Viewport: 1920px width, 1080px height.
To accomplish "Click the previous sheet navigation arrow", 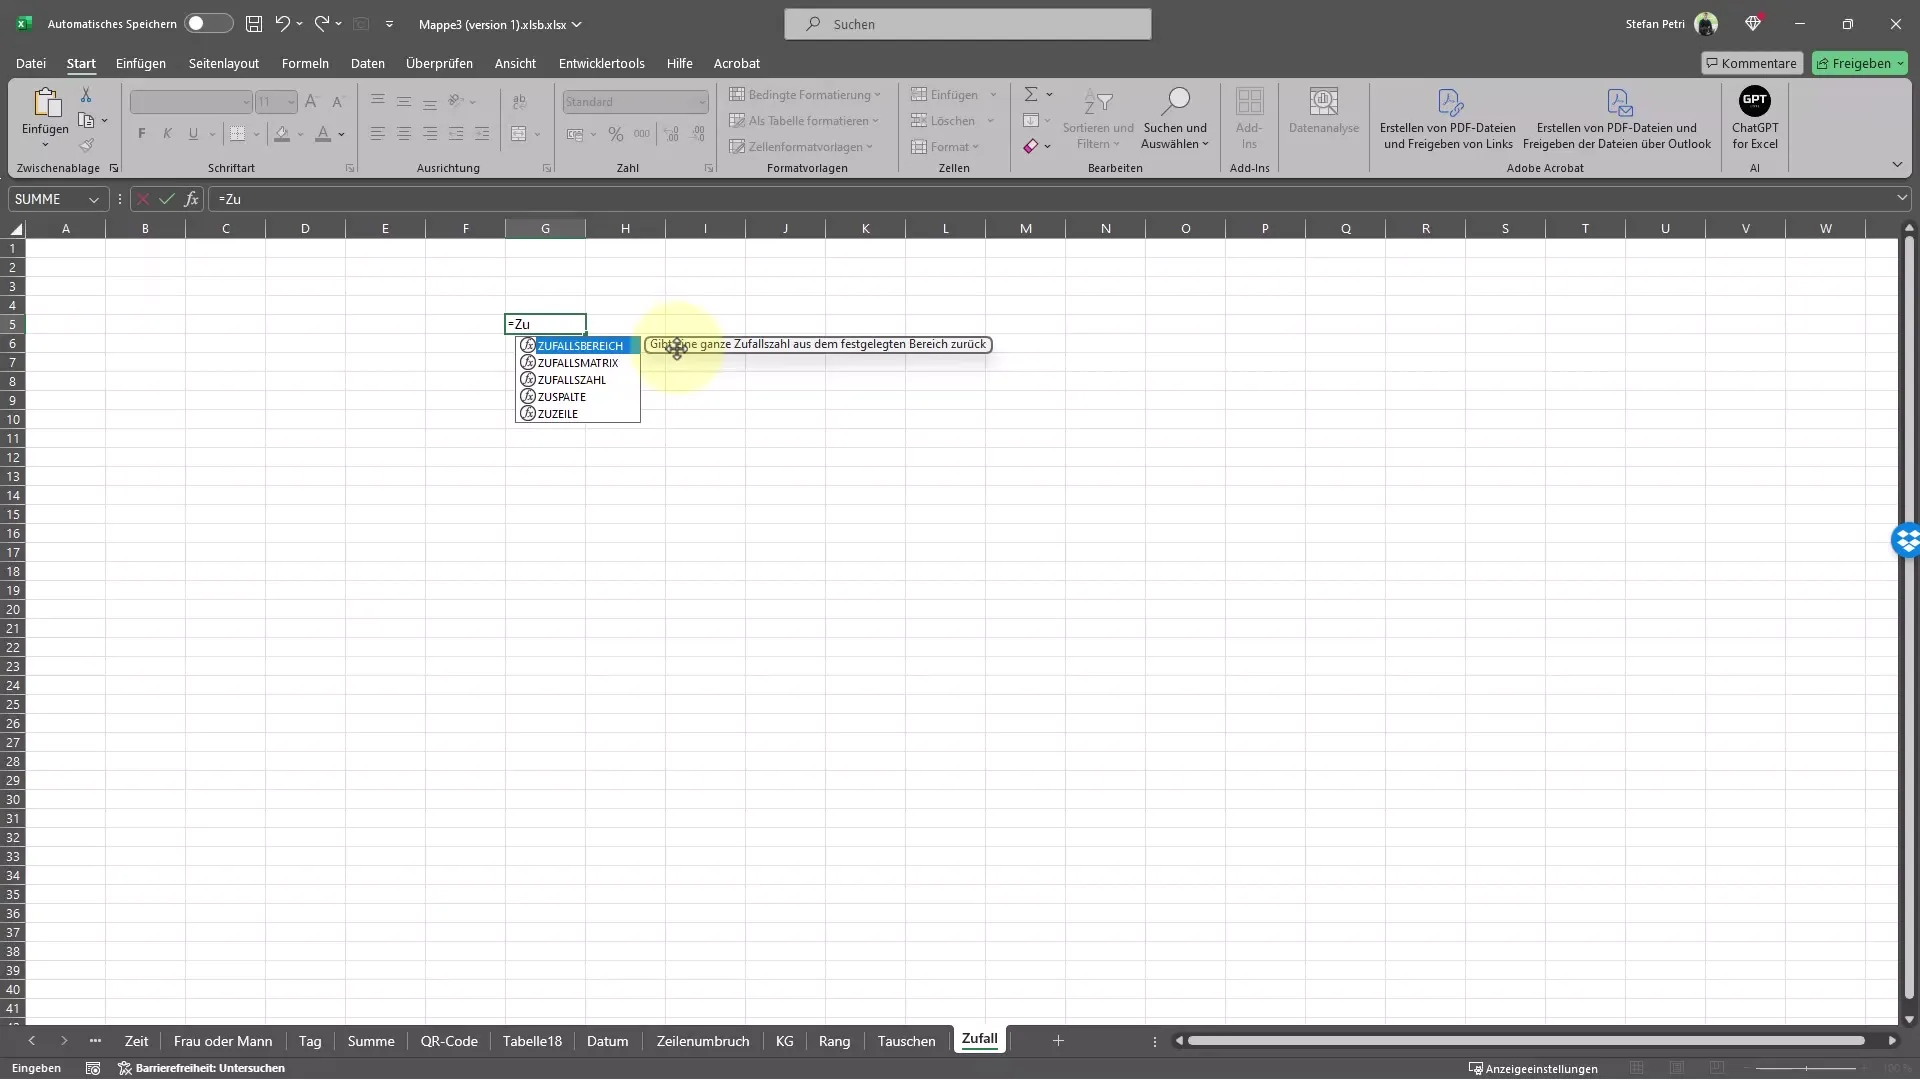I will point(31,1041).
